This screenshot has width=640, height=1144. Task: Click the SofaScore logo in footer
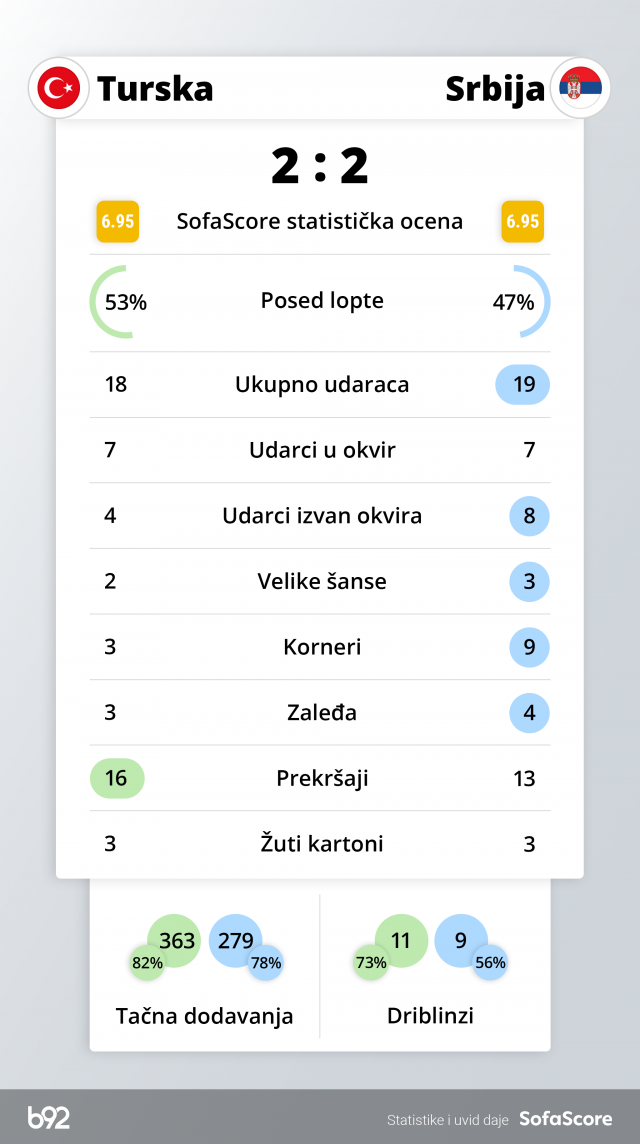565,1119
